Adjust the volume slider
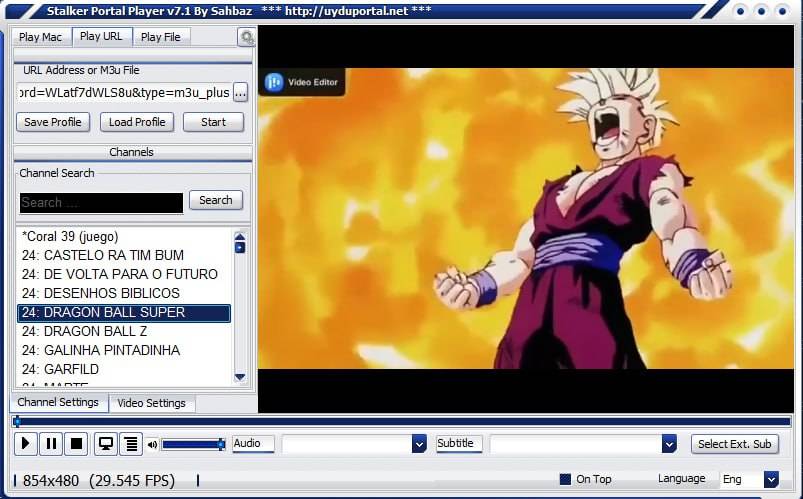Screen dimensions: 803x499 pyautogui.click(x=194, y=444)
